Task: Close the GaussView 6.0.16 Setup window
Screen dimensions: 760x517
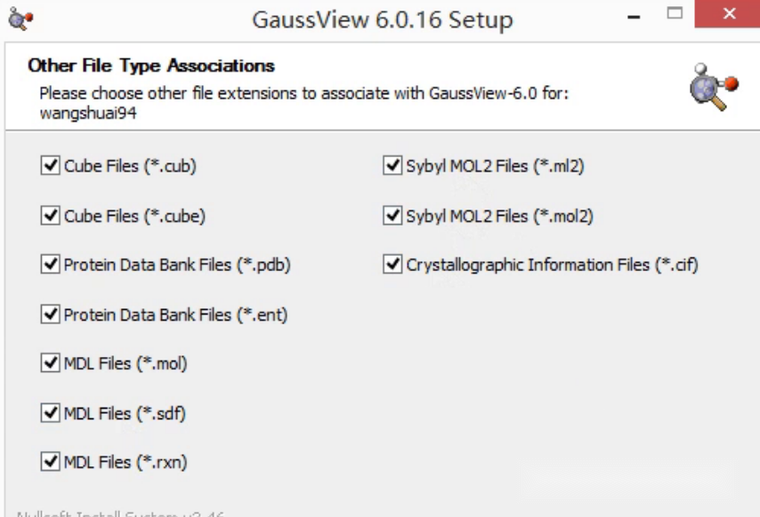Action: point(728,14)
